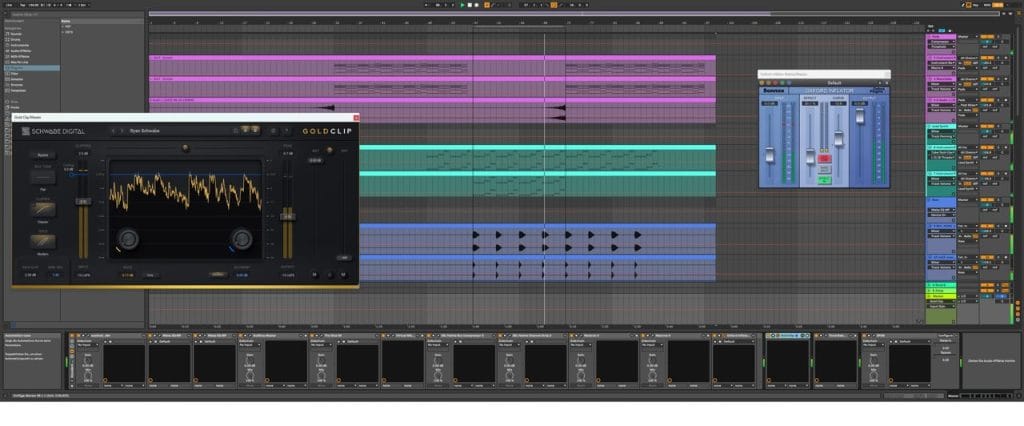Toggle the orange Loop switch in the control bar

point(554,5)
